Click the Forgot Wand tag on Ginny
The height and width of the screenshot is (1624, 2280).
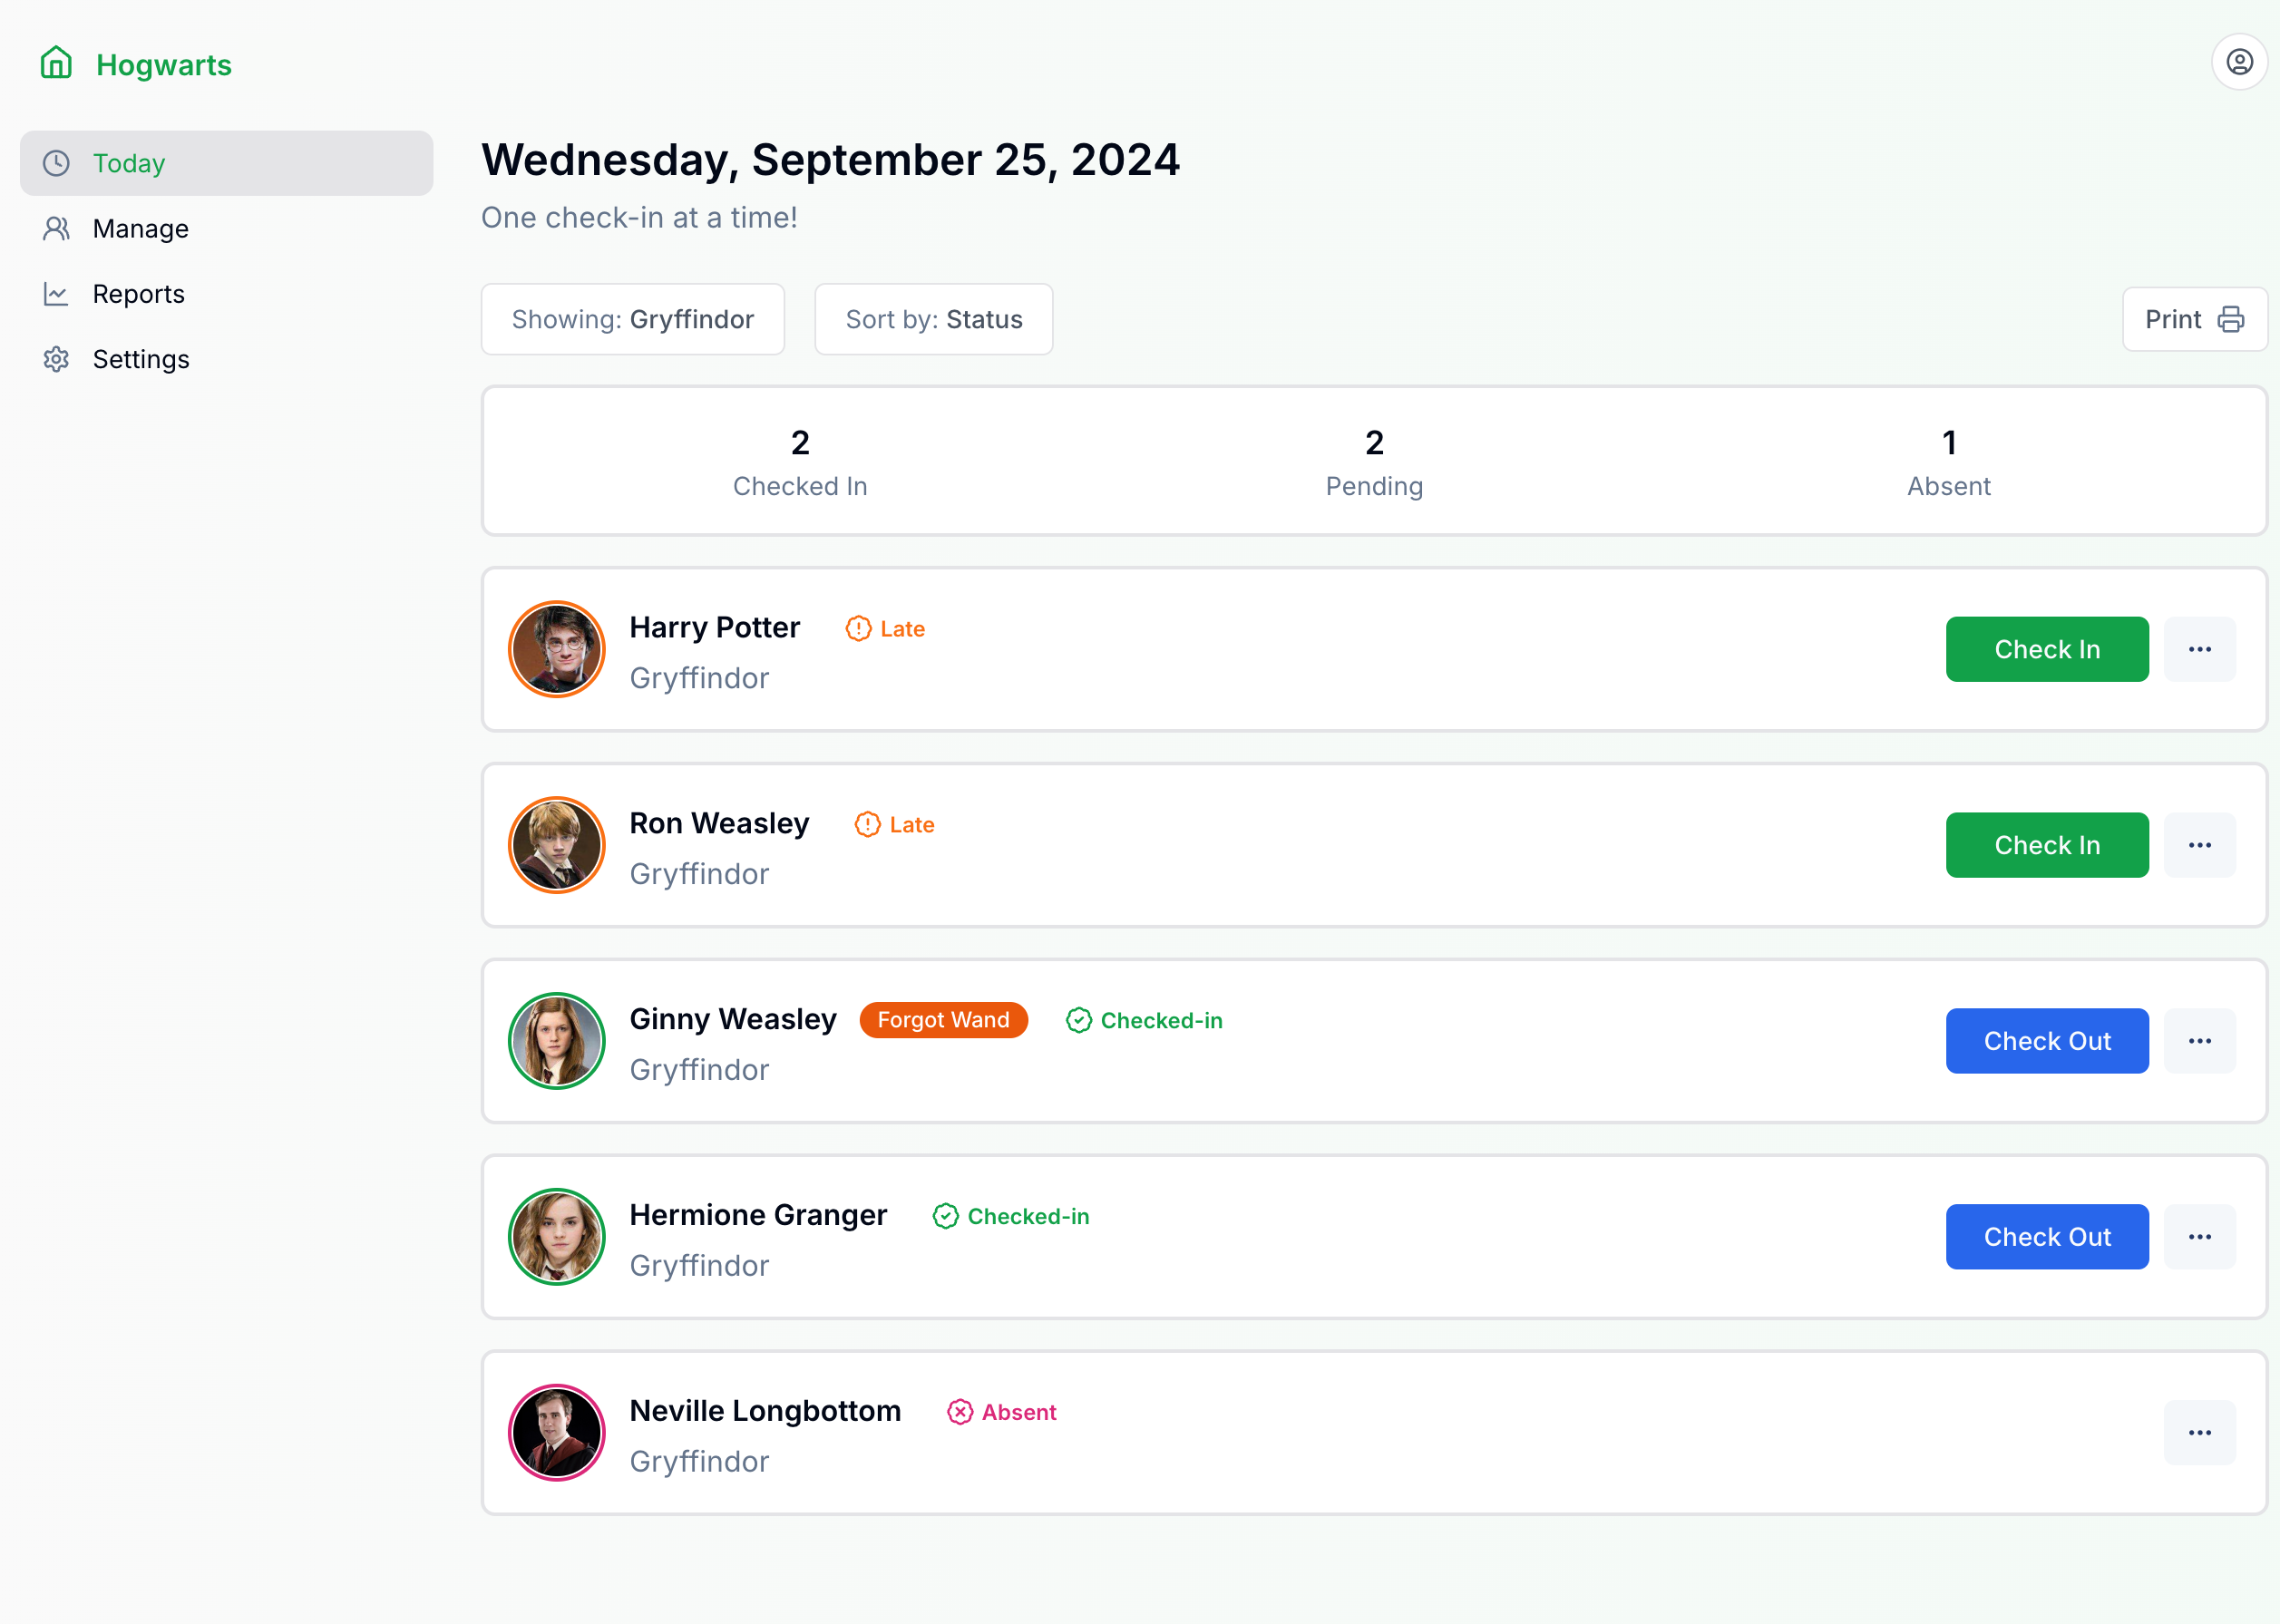pyautogui.click(x=943, y=1020)
